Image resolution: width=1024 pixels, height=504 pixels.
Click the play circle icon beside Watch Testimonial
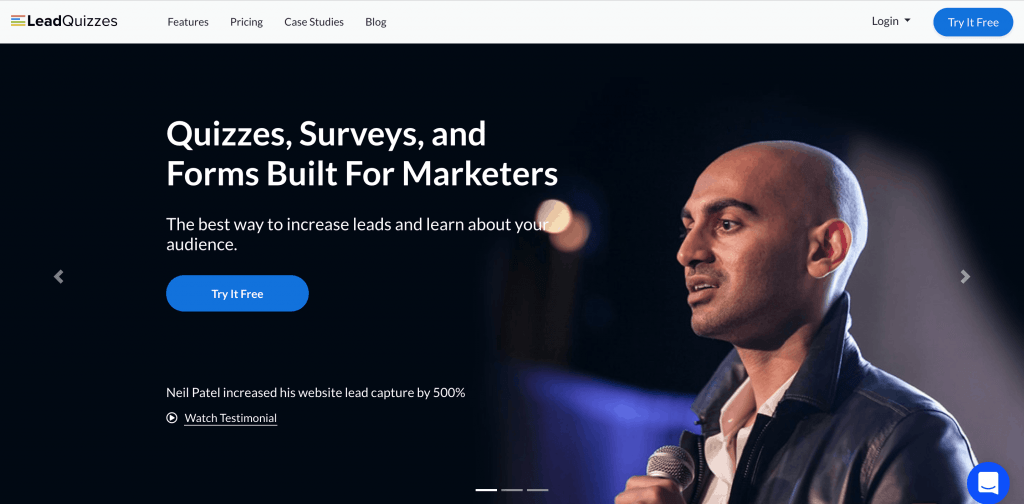(x=172, y=418)
